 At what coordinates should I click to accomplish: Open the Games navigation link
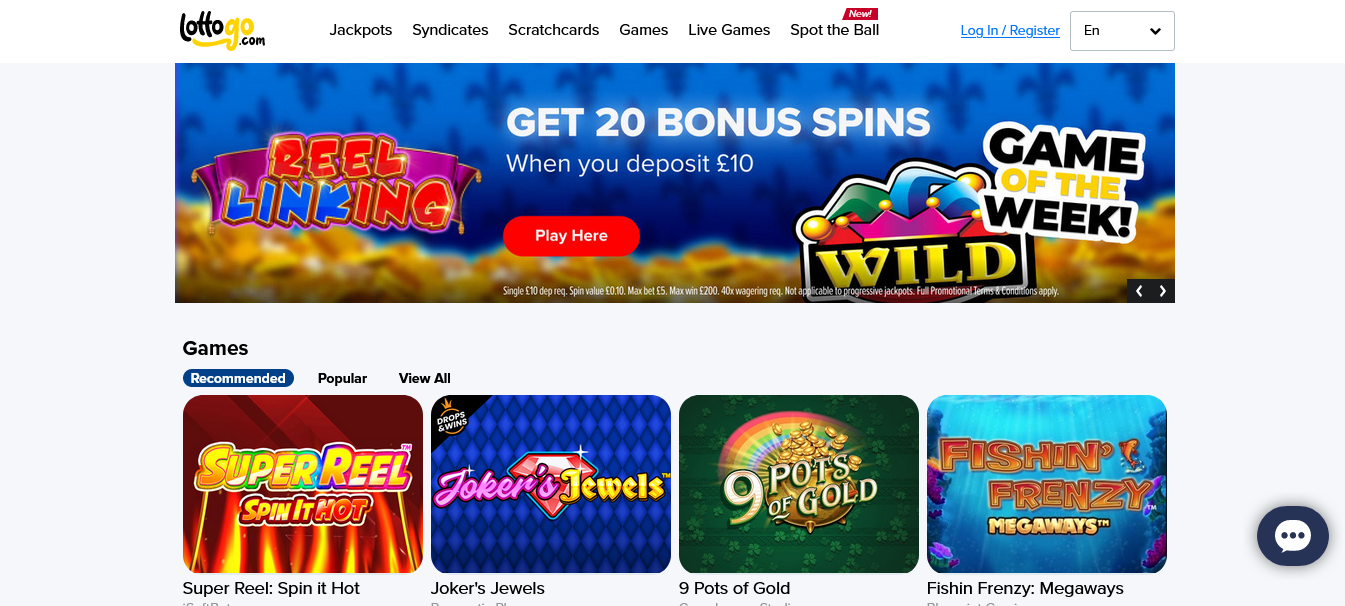tap(644, 30)
